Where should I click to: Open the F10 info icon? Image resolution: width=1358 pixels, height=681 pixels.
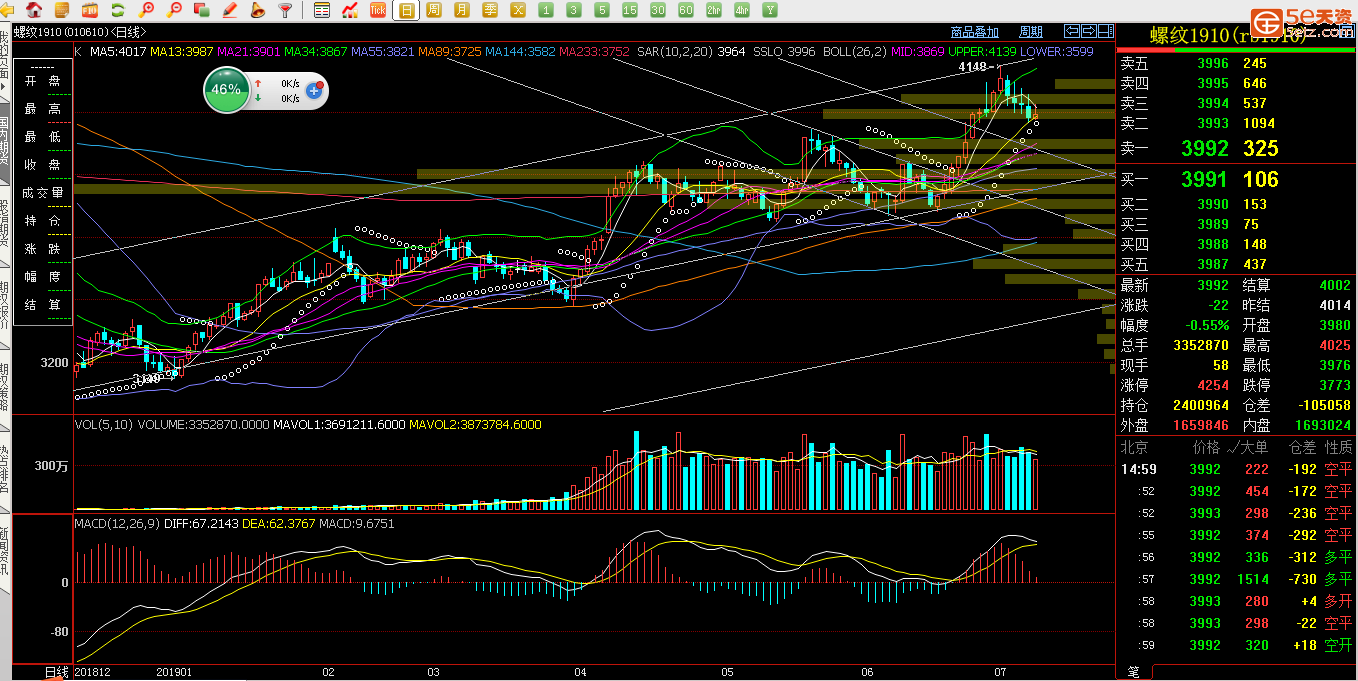pos(89,10)
